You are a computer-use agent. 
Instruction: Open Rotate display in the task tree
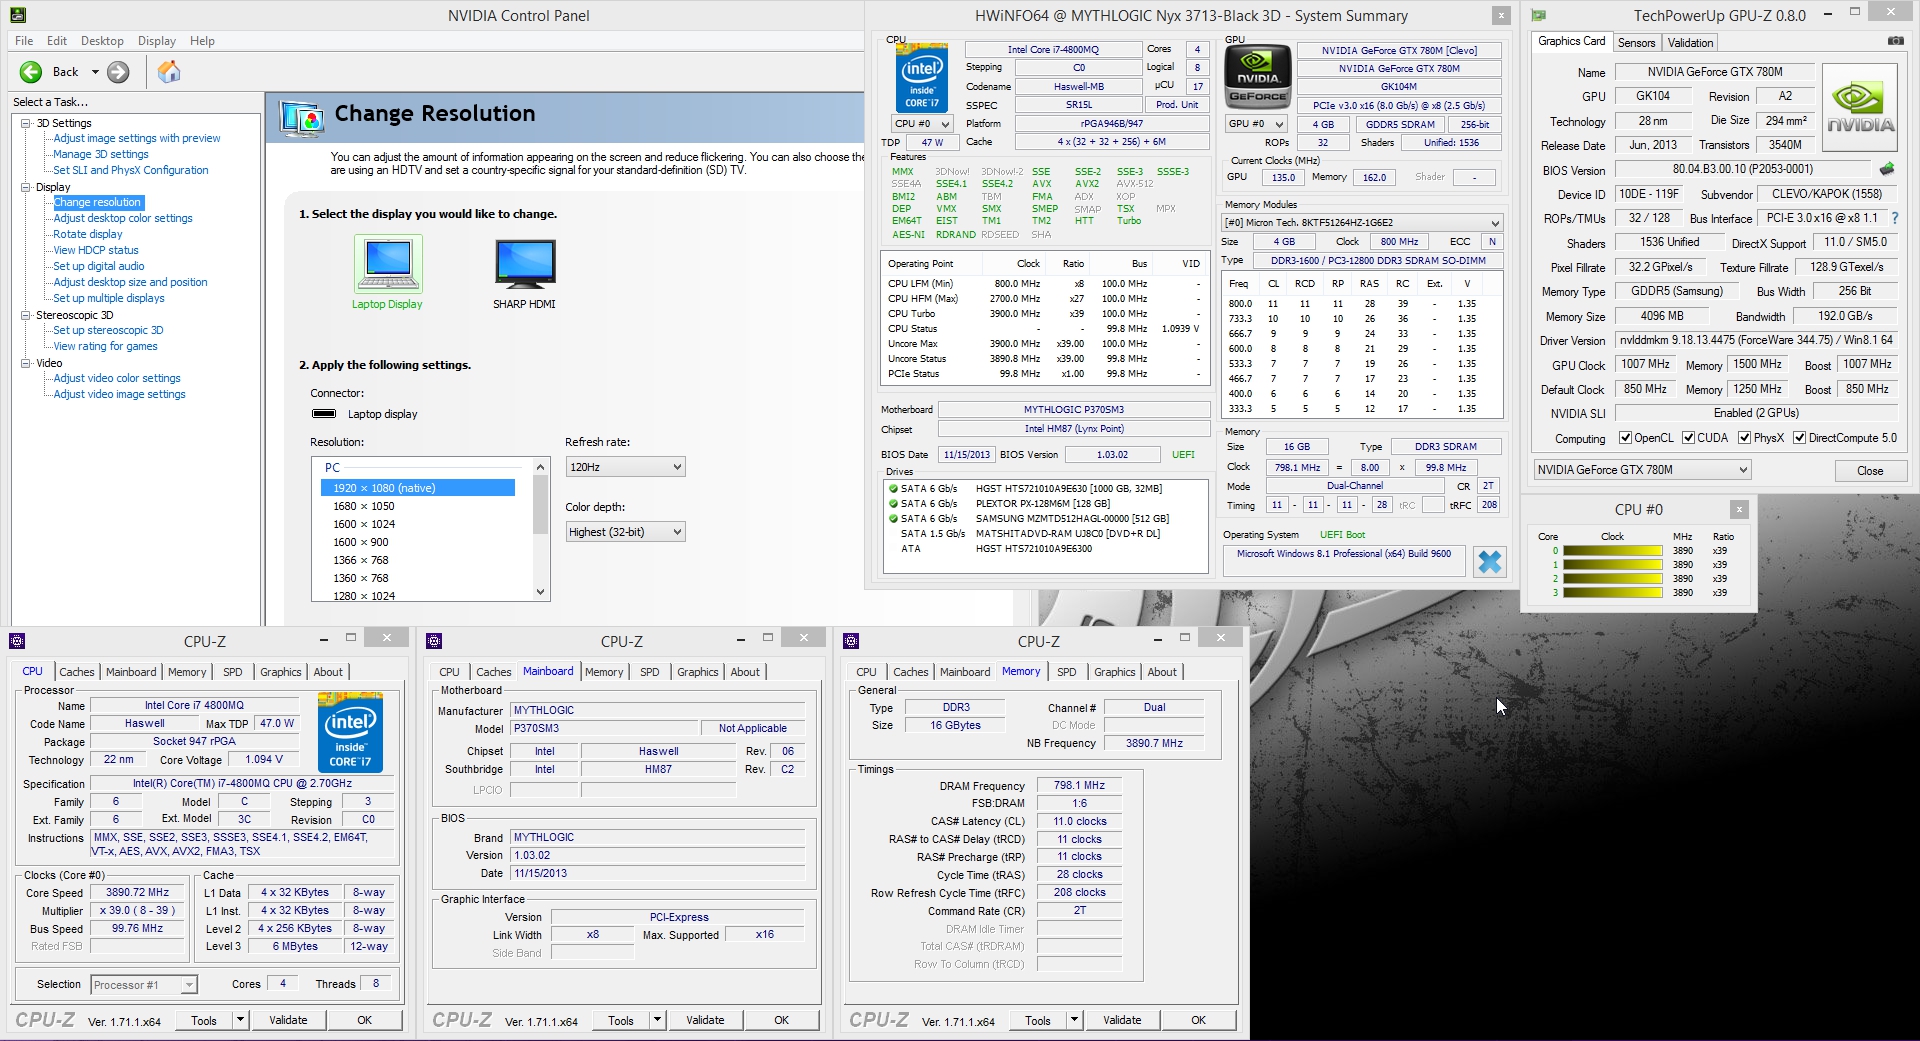[88, 234]
